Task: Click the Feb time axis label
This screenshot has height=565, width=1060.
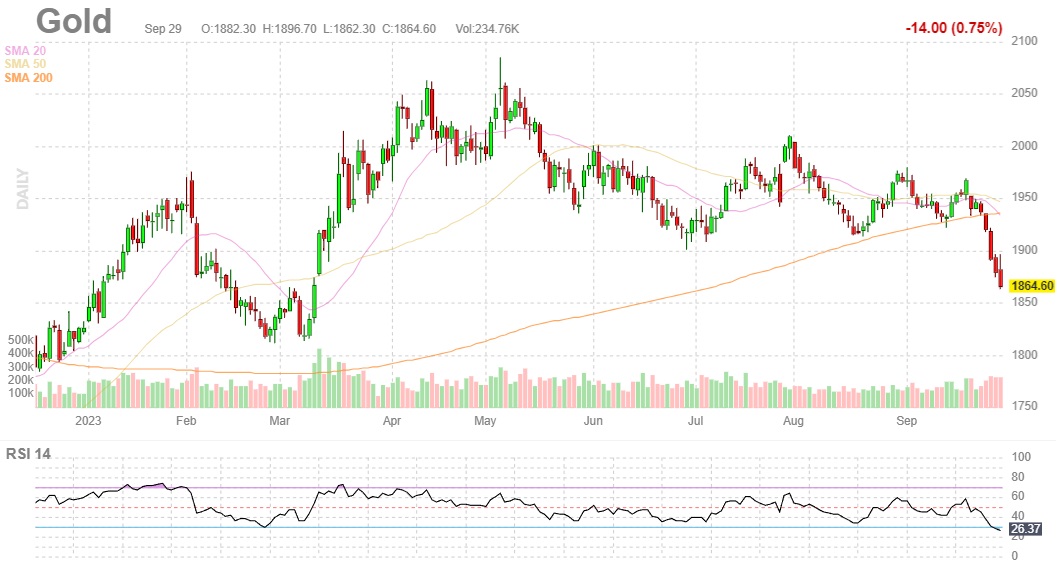Action: (186, 420)
